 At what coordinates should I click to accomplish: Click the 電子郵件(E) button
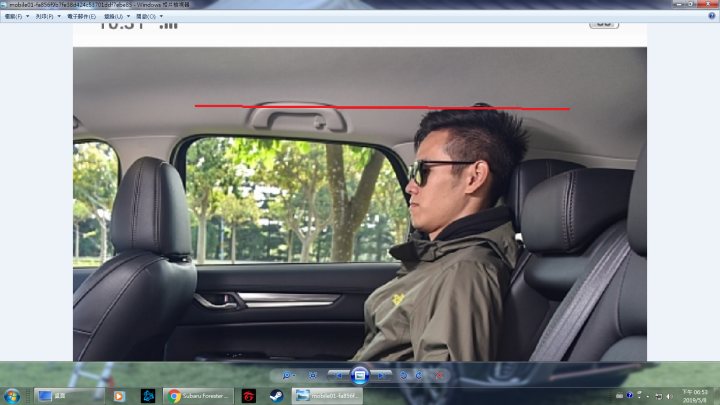(x=82, y=17)
